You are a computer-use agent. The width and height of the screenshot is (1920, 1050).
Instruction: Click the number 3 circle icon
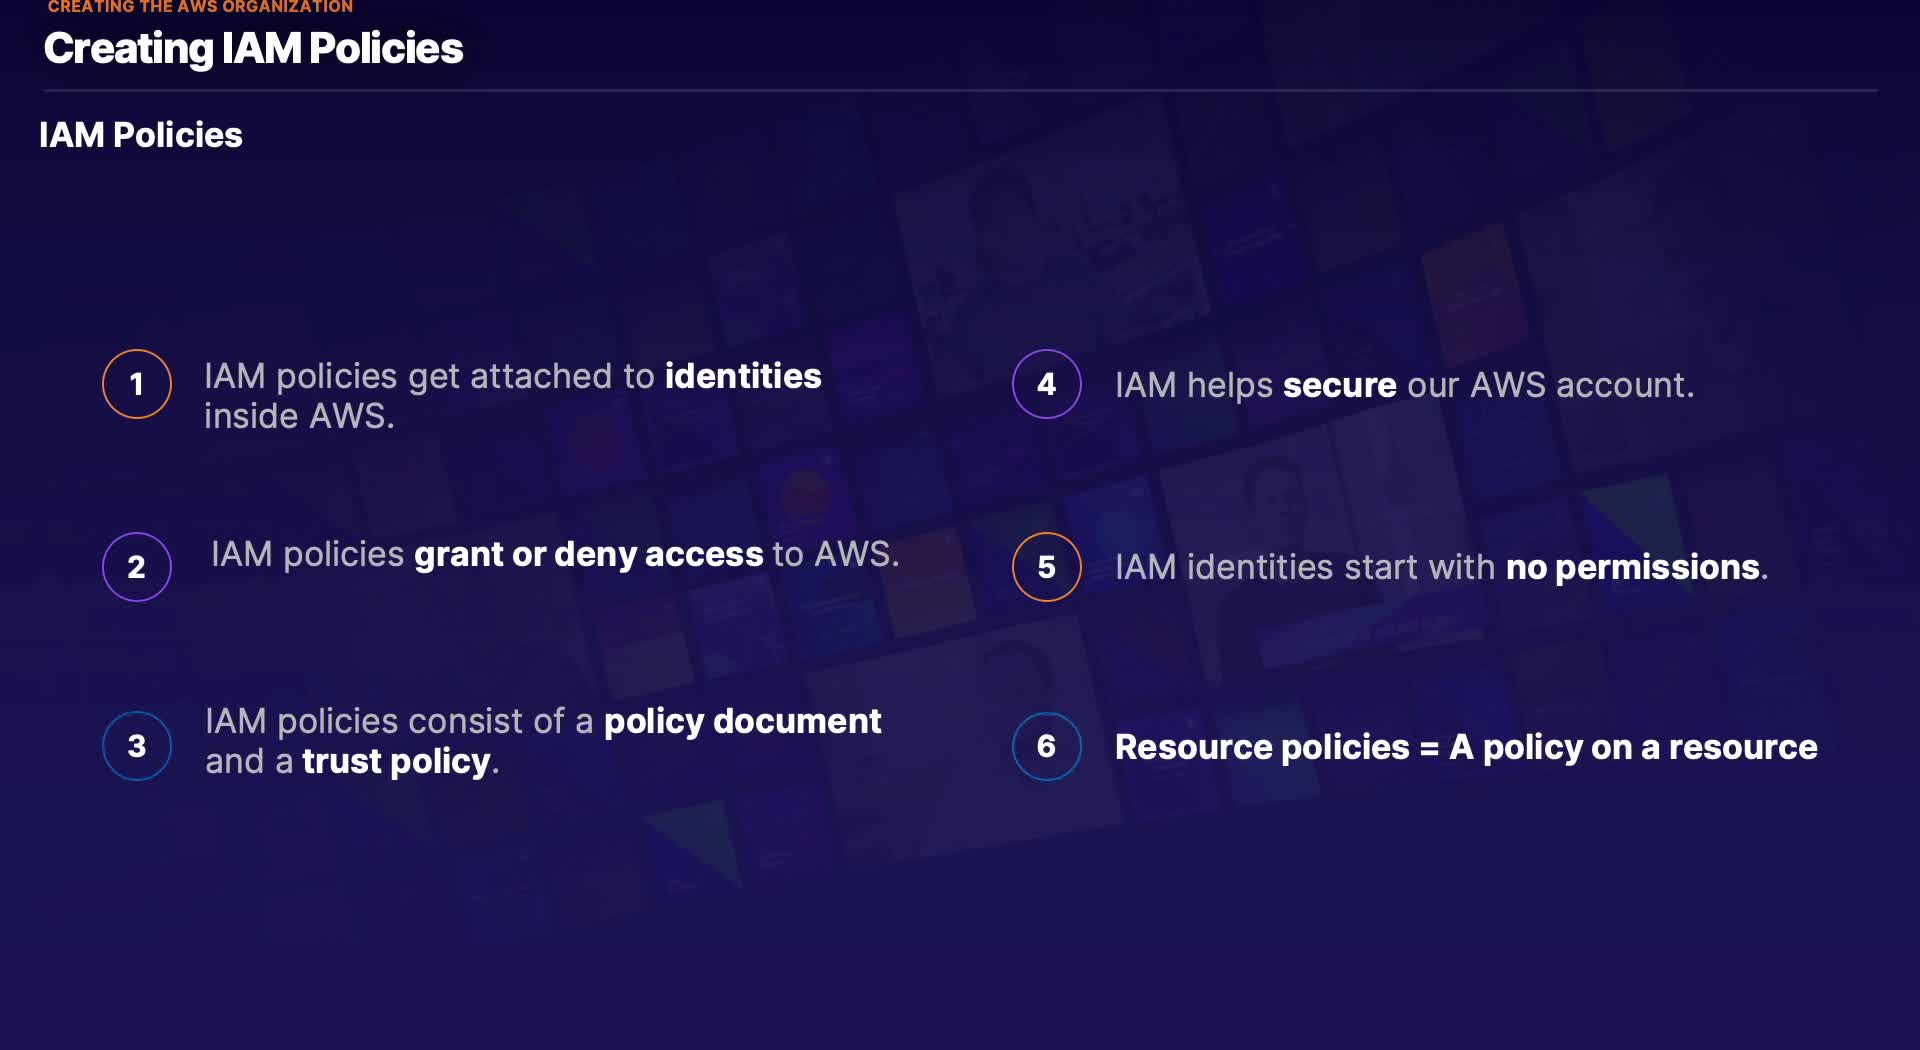137,746
